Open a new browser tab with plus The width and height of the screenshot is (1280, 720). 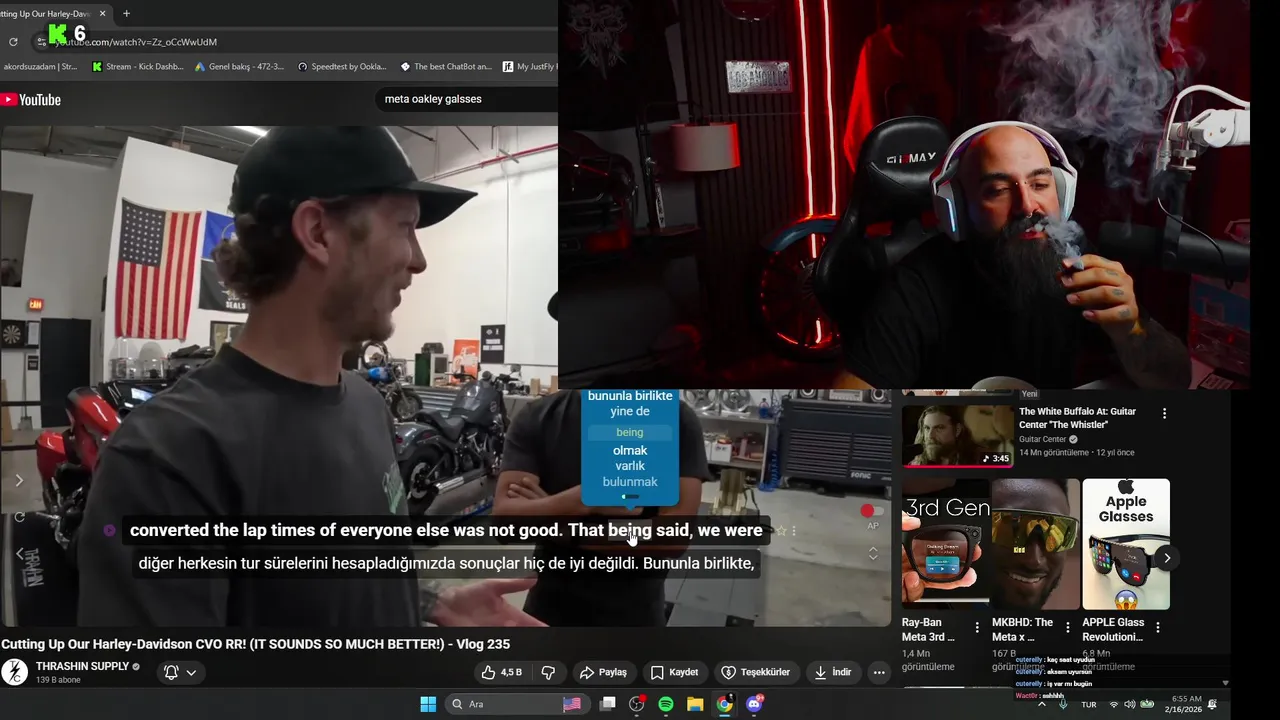click(126, 14)
